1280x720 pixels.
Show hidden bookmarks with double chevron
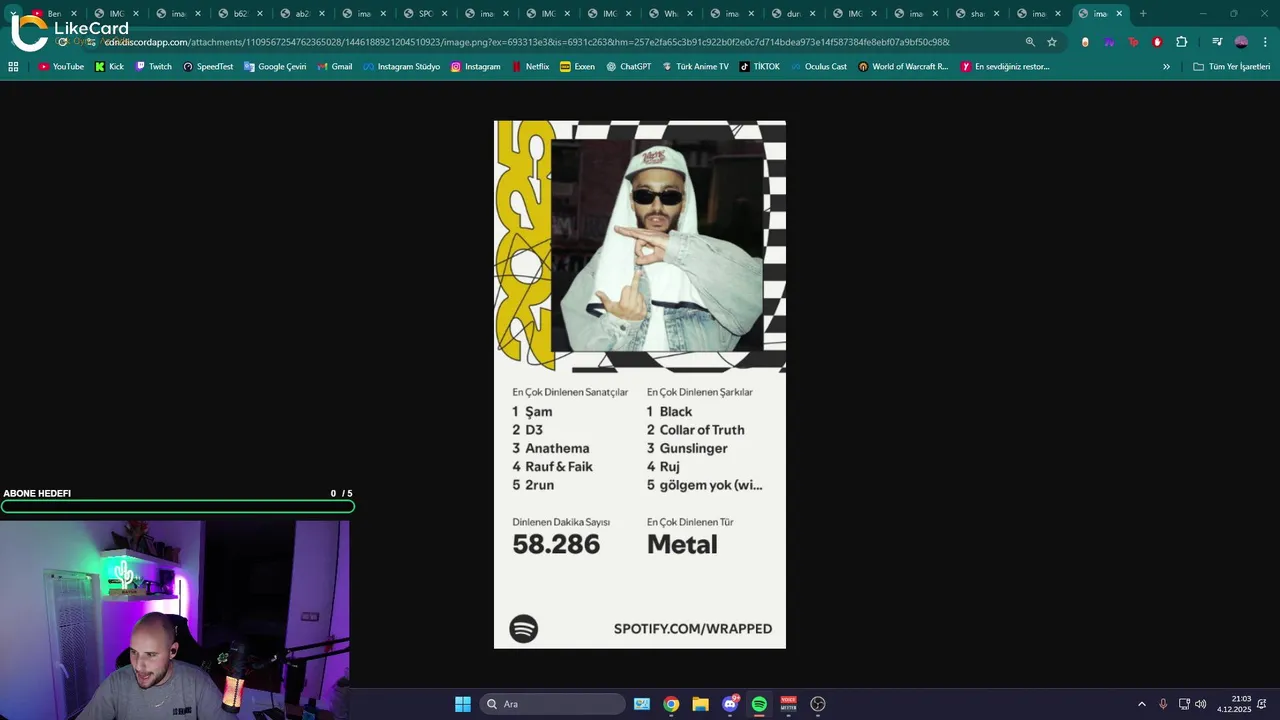click(x=1166, y=67)
